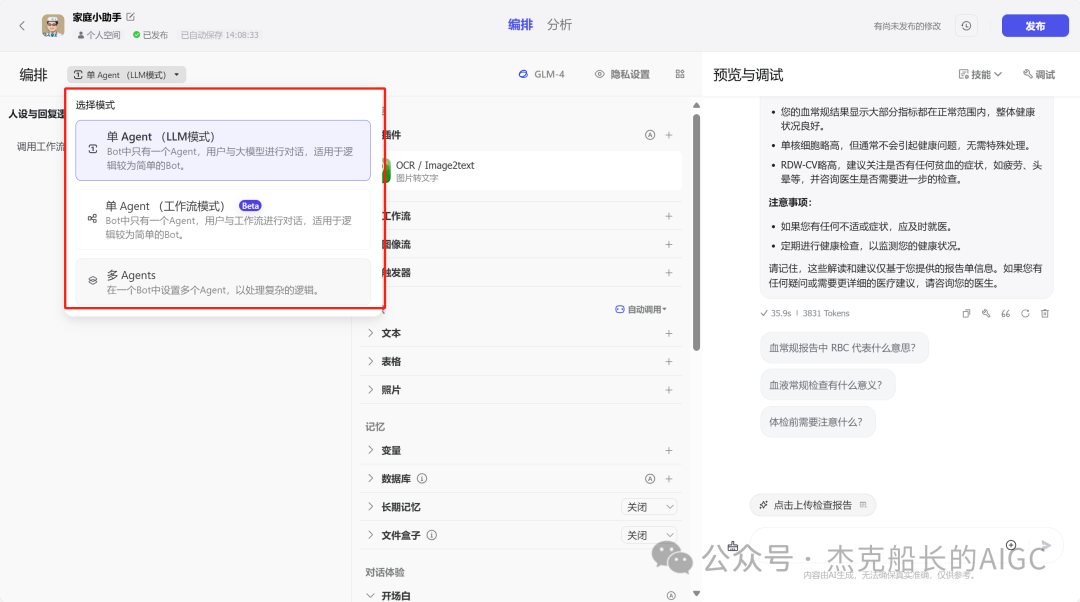This screenshot has width=1080, height=602.
Task: Click the middle panel vertical scrollbar
Action: point(696,233)
